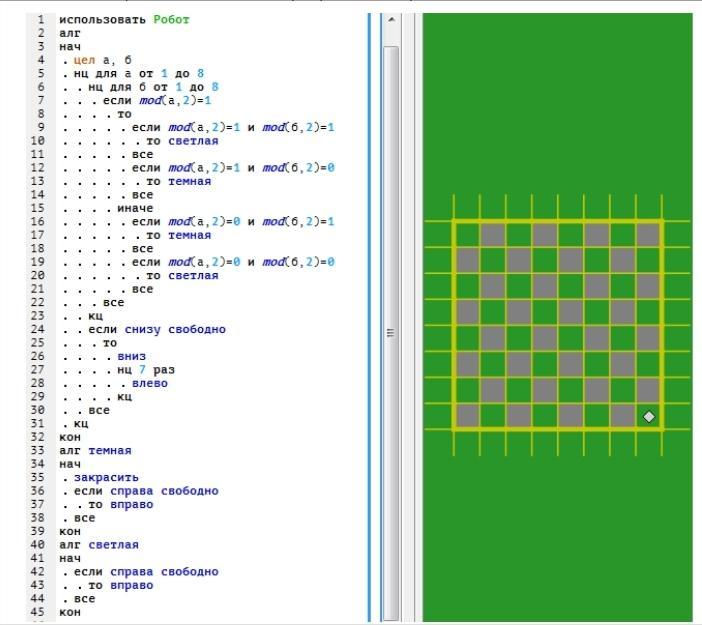
Task: Click 'алг светлая' header on line 40
Action: [98, 545]
